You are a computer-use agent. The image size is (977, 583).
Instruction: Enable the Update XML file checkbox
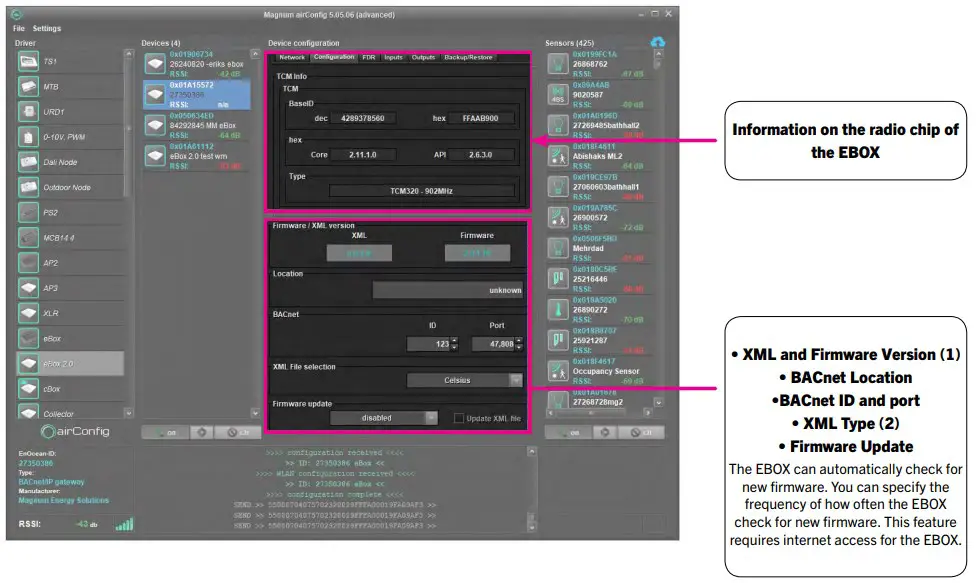[459, 418]
